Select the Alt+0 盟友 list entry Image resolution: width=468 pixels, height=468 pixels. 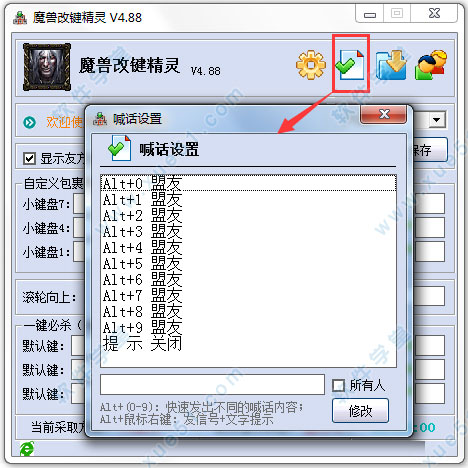coord(248,183)
